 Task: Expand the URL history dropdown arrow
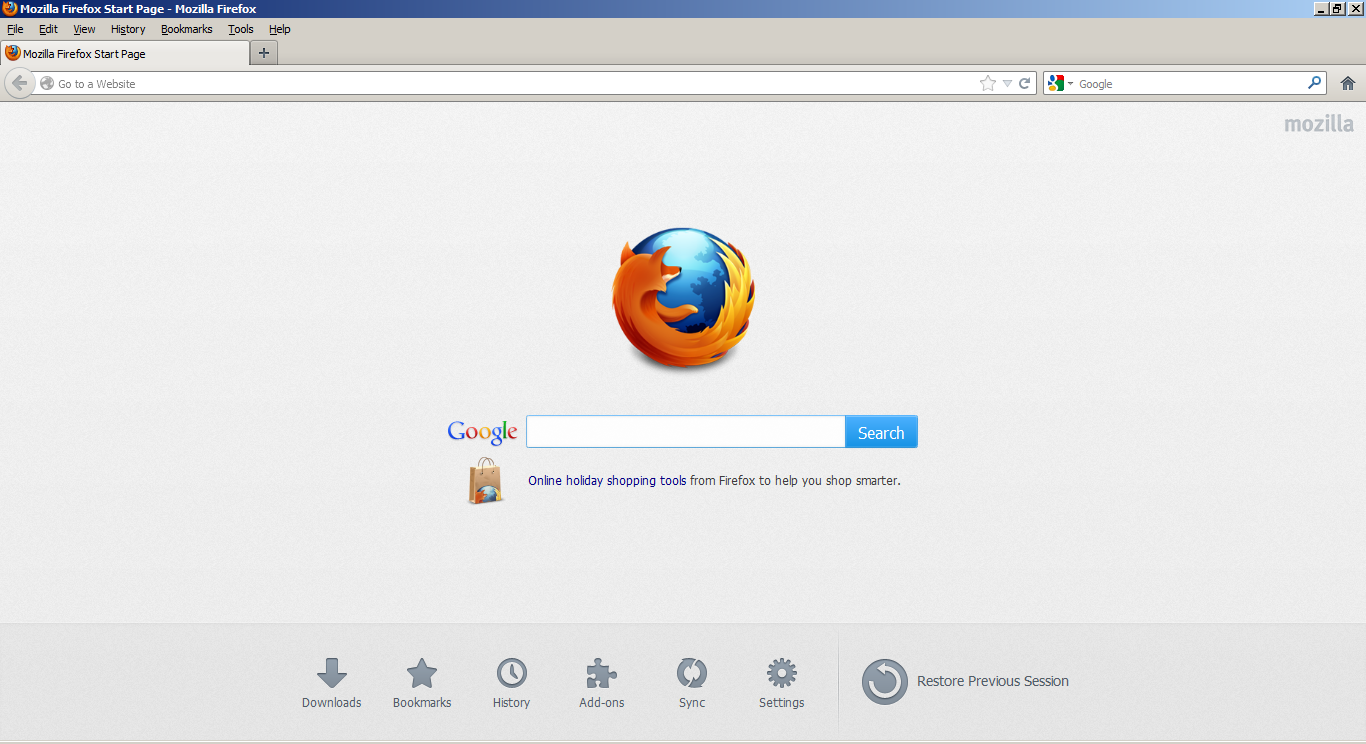(x=1007, y=83)
